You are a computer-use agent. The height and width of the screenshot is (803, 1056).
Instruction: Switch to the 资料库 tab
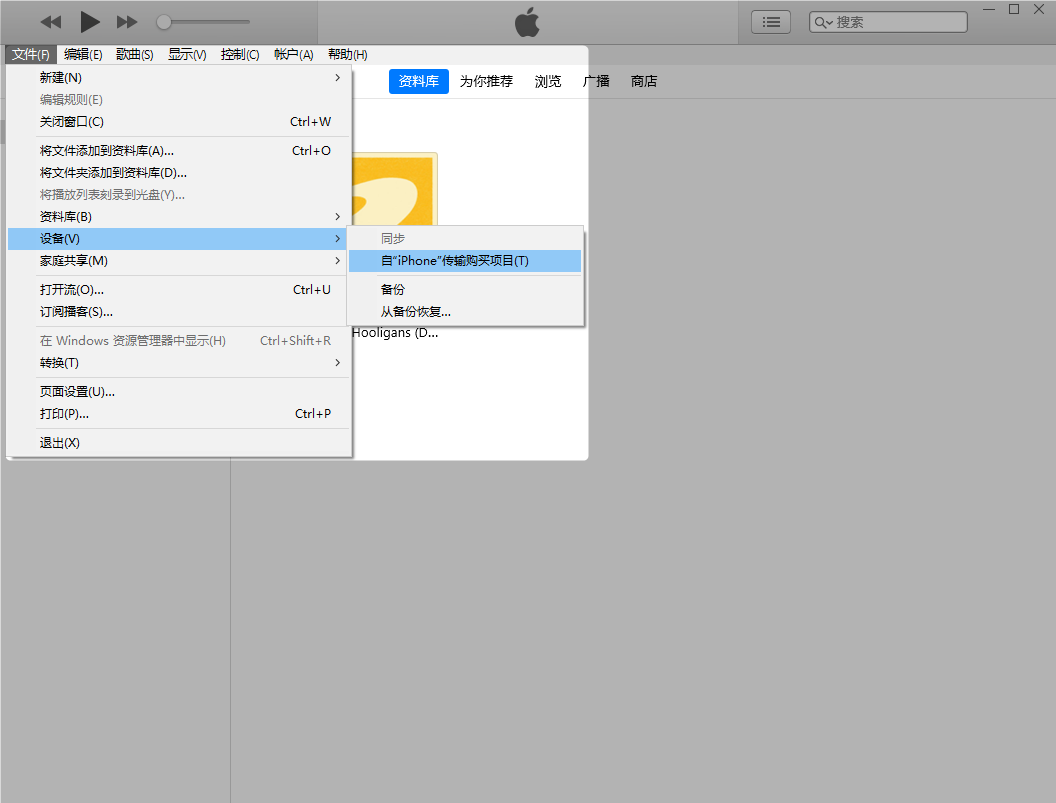(418, 82)
